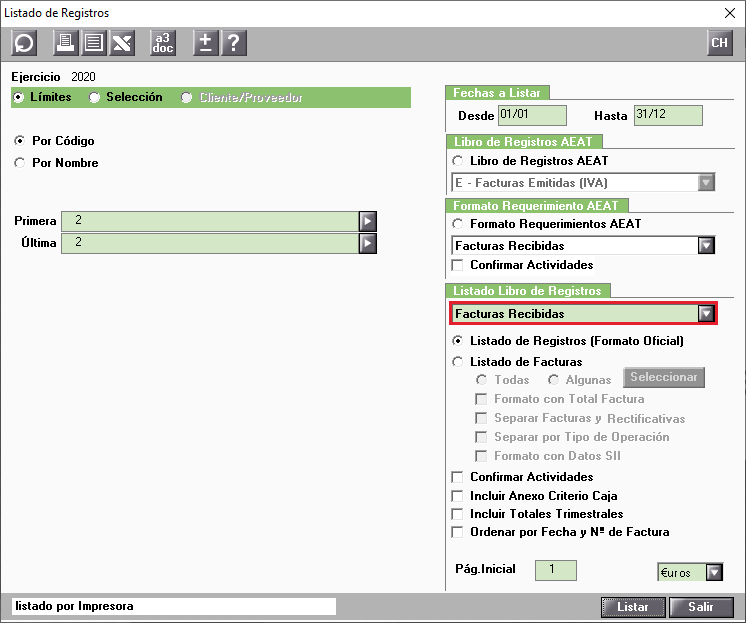Click the Ejercicio 2020 value
This screenshot has height=623, width=746.
tap(83, 77)
